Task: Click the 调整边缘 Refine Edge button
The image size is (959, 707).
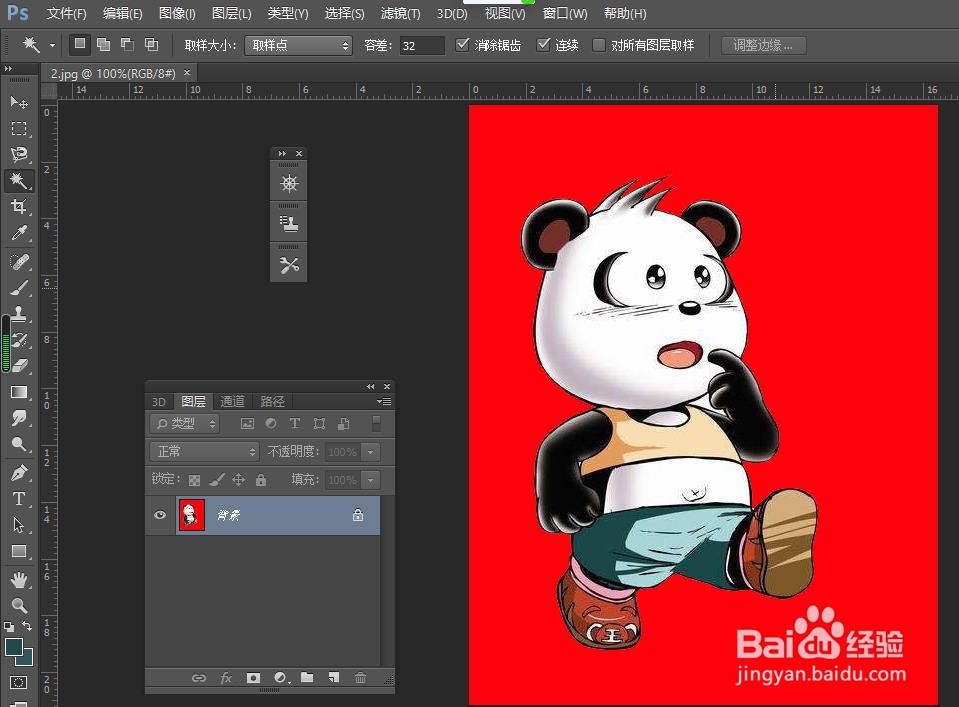Action: [763, 44]
